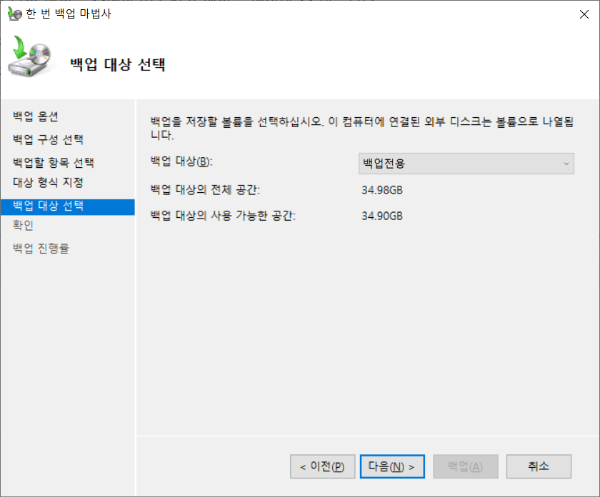The width and height of the screenshot is (600, 497).
Task: Click the 백업 진행률 step in sidebar
Action: (41, 249)
